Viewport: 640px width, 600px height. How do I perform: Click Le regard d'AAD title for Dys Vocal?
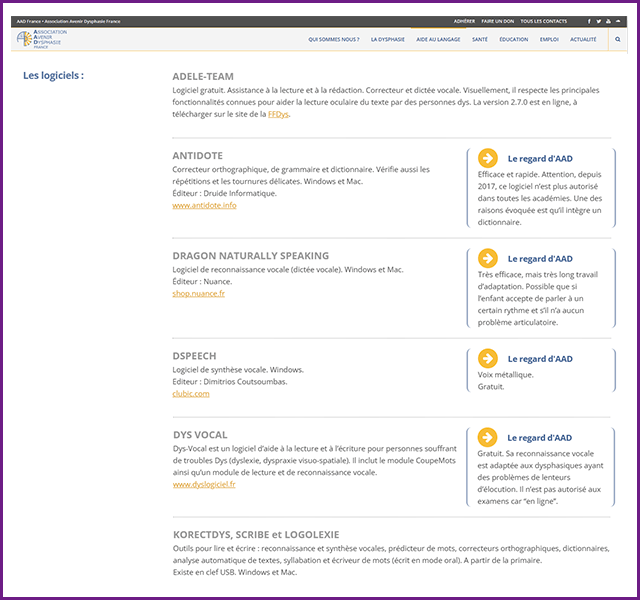(x=540, y=438)
